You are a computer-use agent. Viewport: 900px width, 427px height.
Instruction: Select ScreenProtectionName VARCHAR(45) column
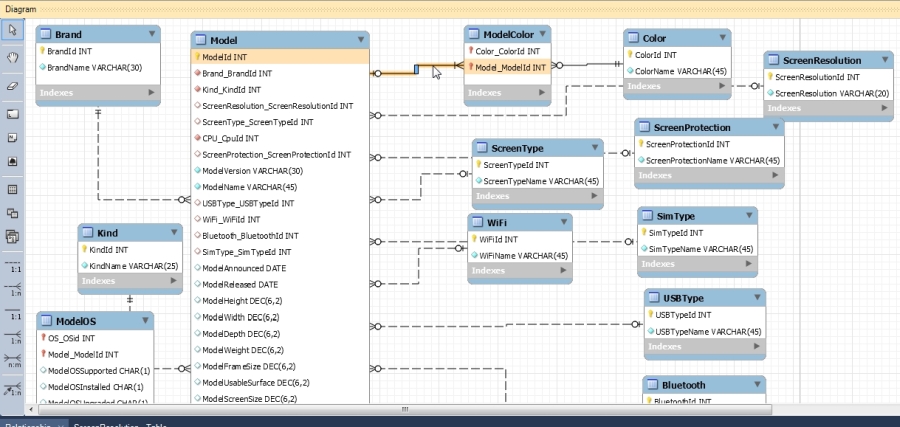709,161
